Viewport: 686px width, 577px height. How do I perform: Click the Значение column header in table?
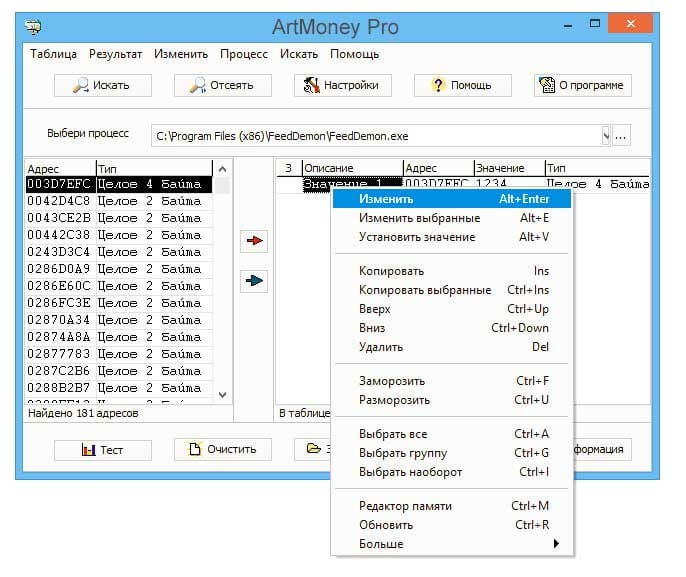pos(509,168)
